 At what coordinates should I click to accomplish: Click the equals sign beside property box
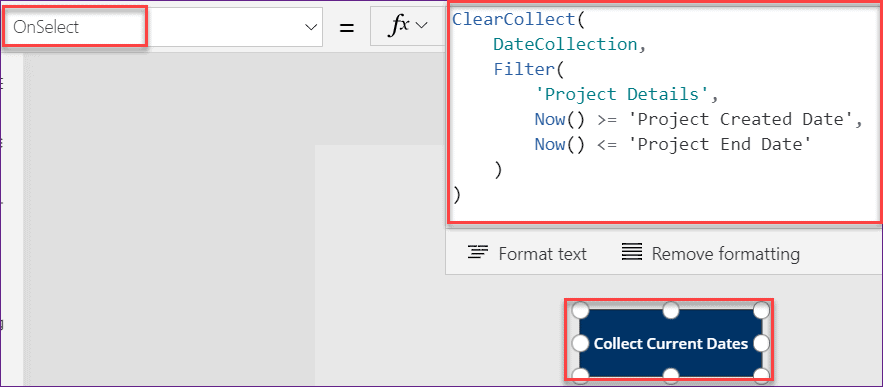346,27
